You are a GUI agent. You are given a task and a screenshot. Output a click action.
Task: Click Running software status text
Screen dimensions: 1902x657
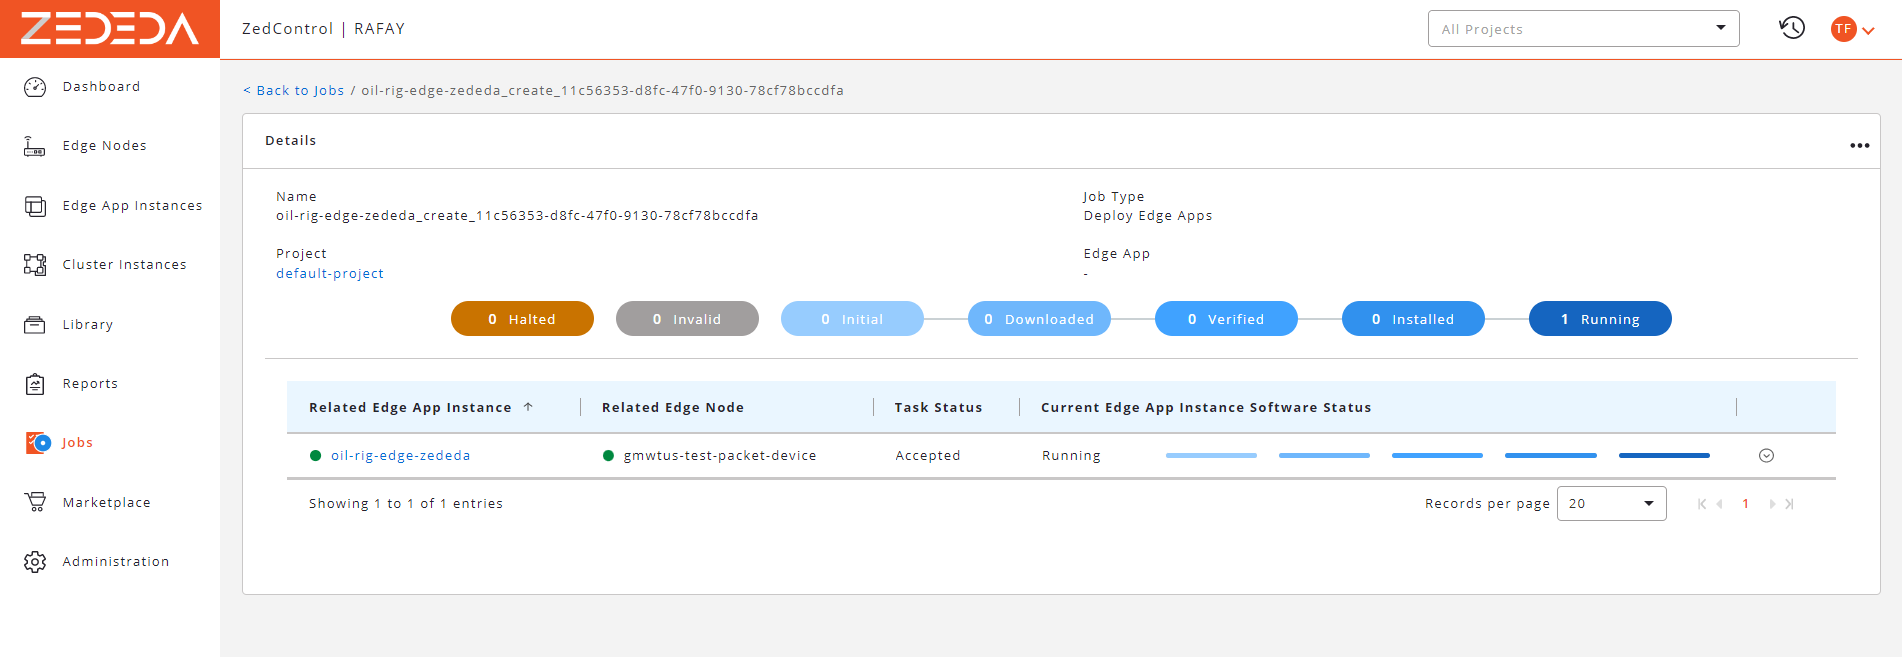pos(1071,456)
